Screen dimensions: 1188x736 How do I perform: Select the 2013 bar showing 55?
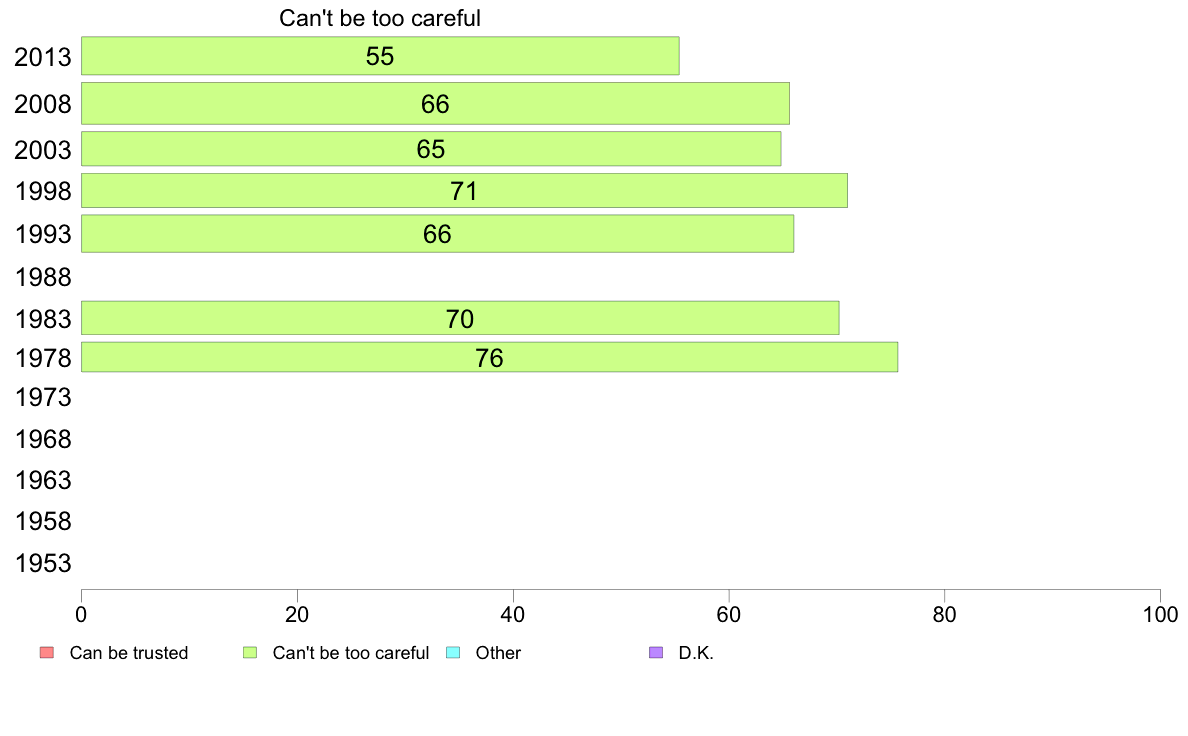click(x=380, y=56)
